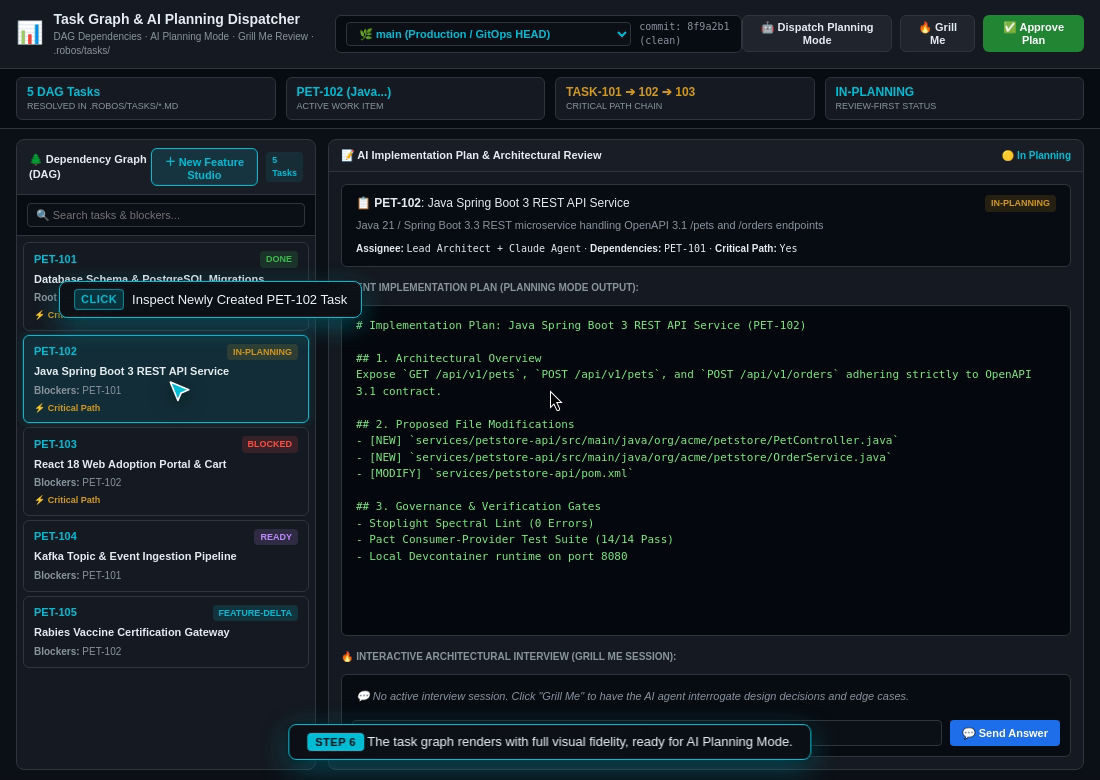The image size is (1100, 780).
Task: Open New Feature Studio
Action: click(x=204, y=168)
